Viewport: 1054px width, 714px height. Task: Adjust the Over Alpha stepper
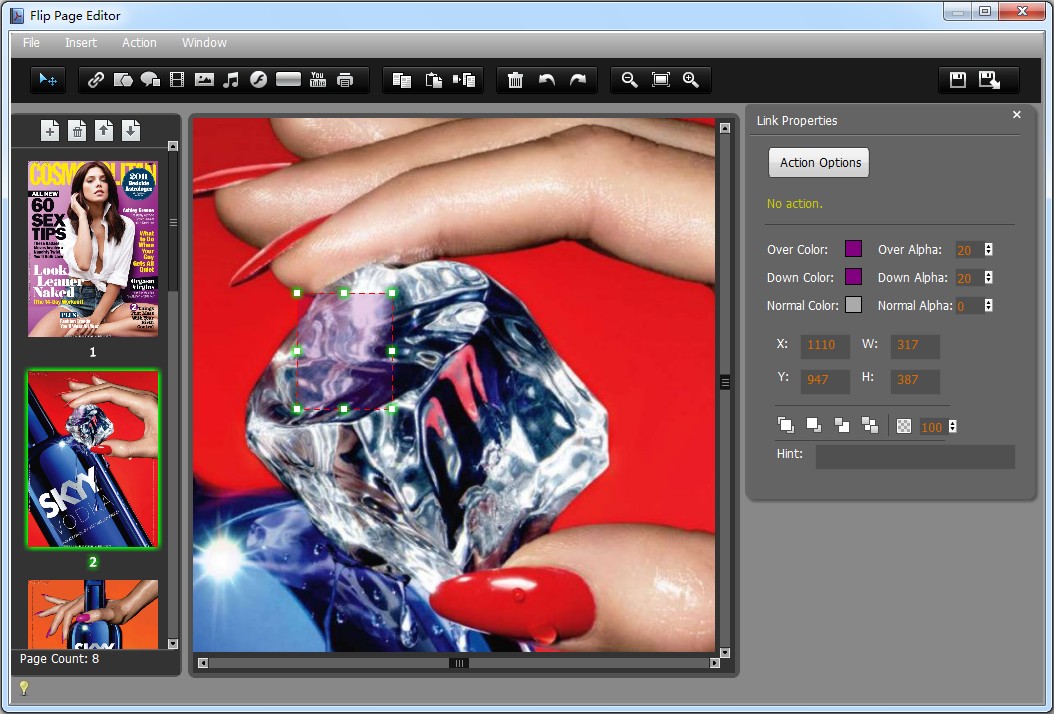(988, 249)
